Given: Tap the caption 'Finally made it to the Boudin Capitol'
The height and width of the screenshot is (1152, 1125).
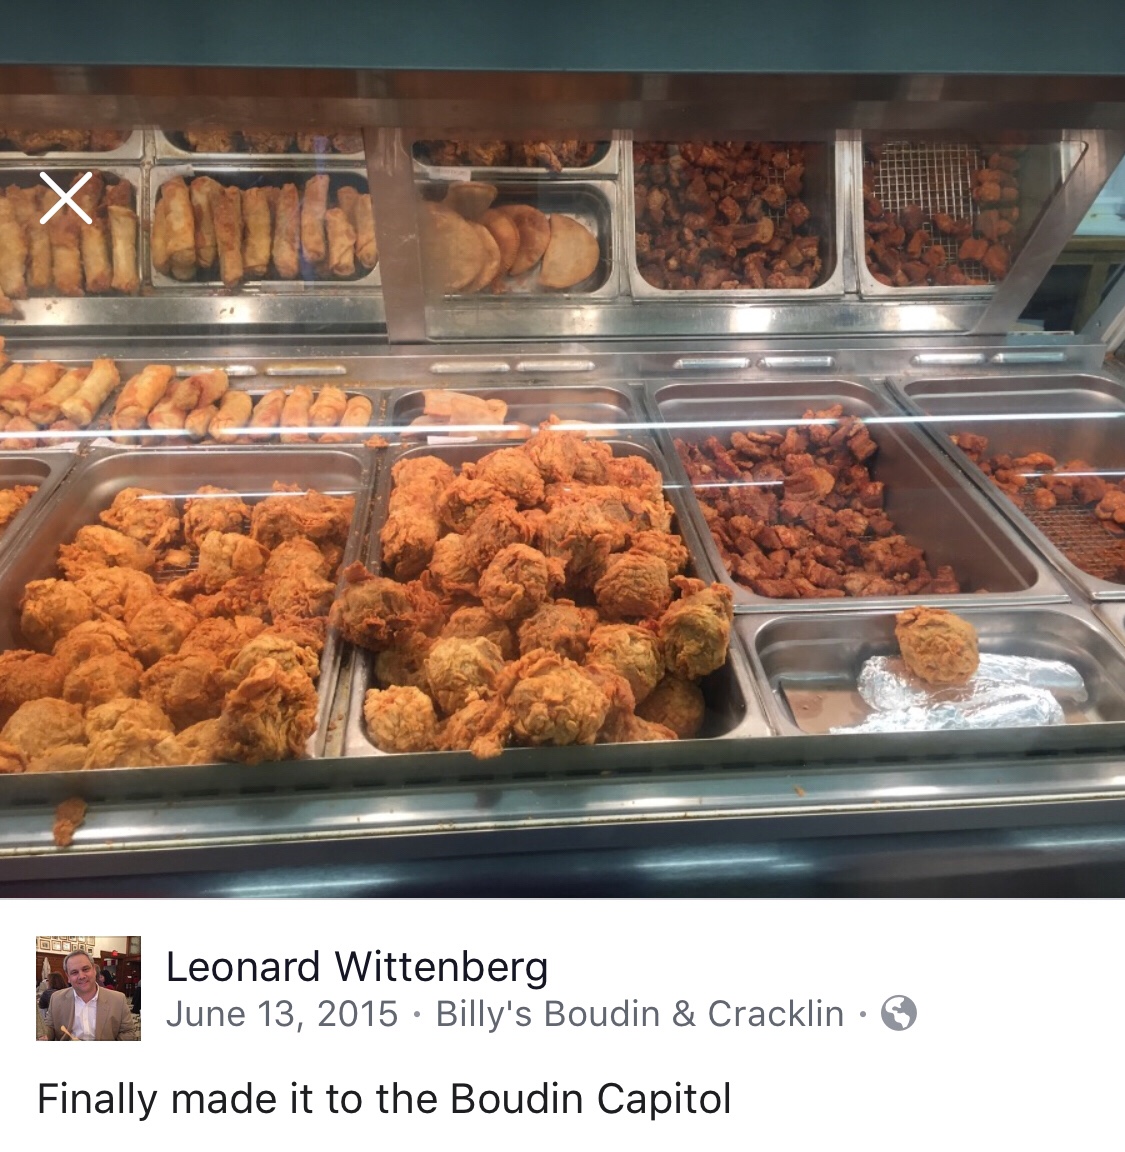Looking at the screenshot, I should 384,1099.
